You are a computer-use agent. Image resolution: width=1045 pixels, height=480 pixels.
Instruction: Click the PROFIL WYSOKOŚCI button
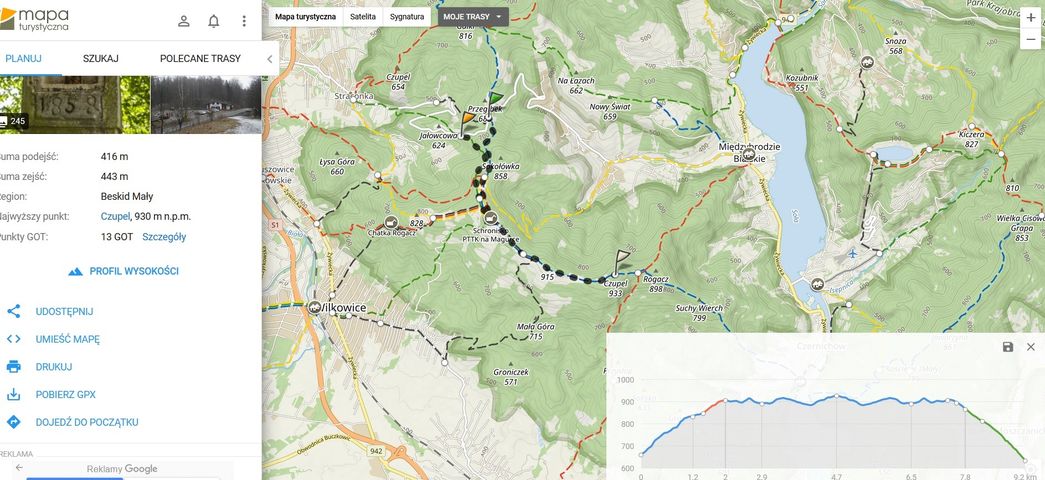click(124, 271)
